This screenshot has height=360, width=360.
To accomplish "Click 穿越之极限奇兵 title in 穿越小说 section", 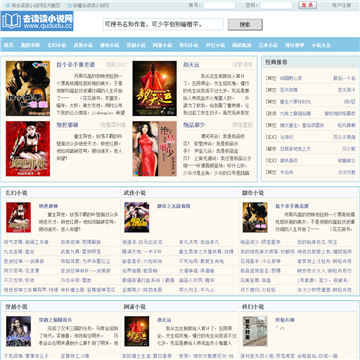I will (x=55, y=320).
